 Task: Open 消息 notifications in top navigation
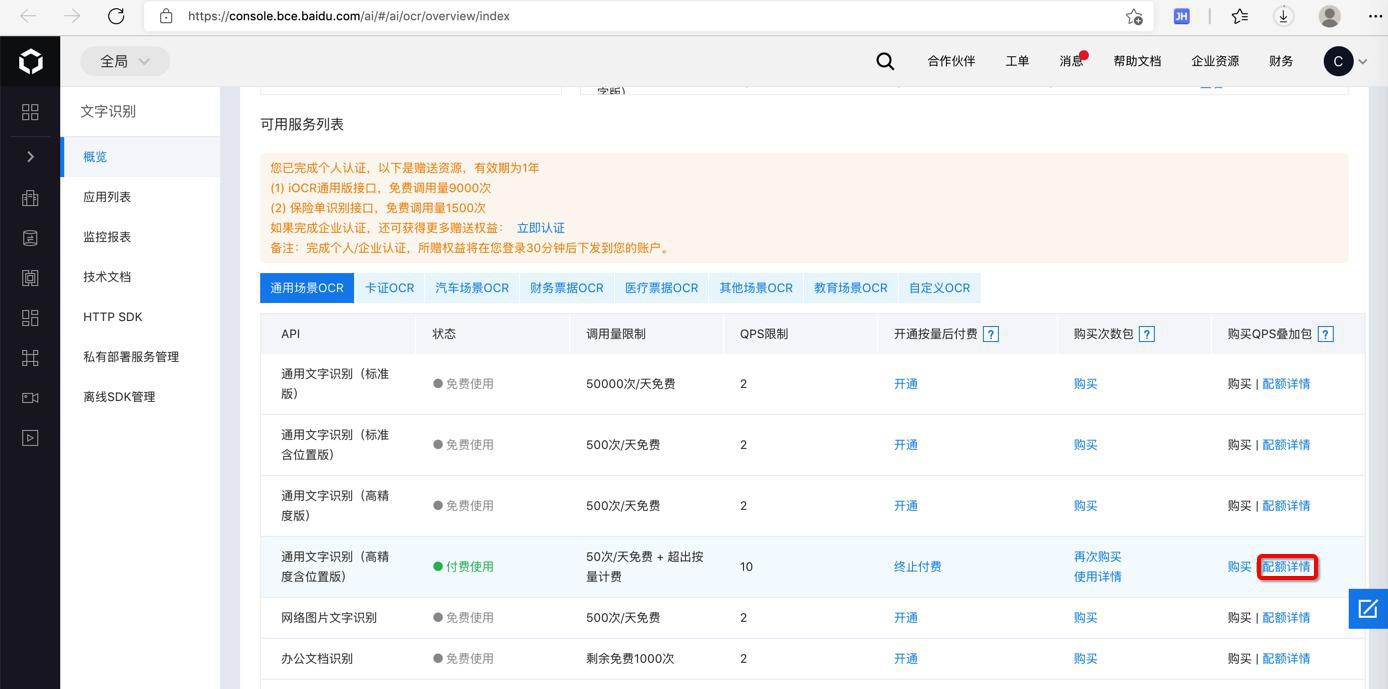[x=1072, y=61]
